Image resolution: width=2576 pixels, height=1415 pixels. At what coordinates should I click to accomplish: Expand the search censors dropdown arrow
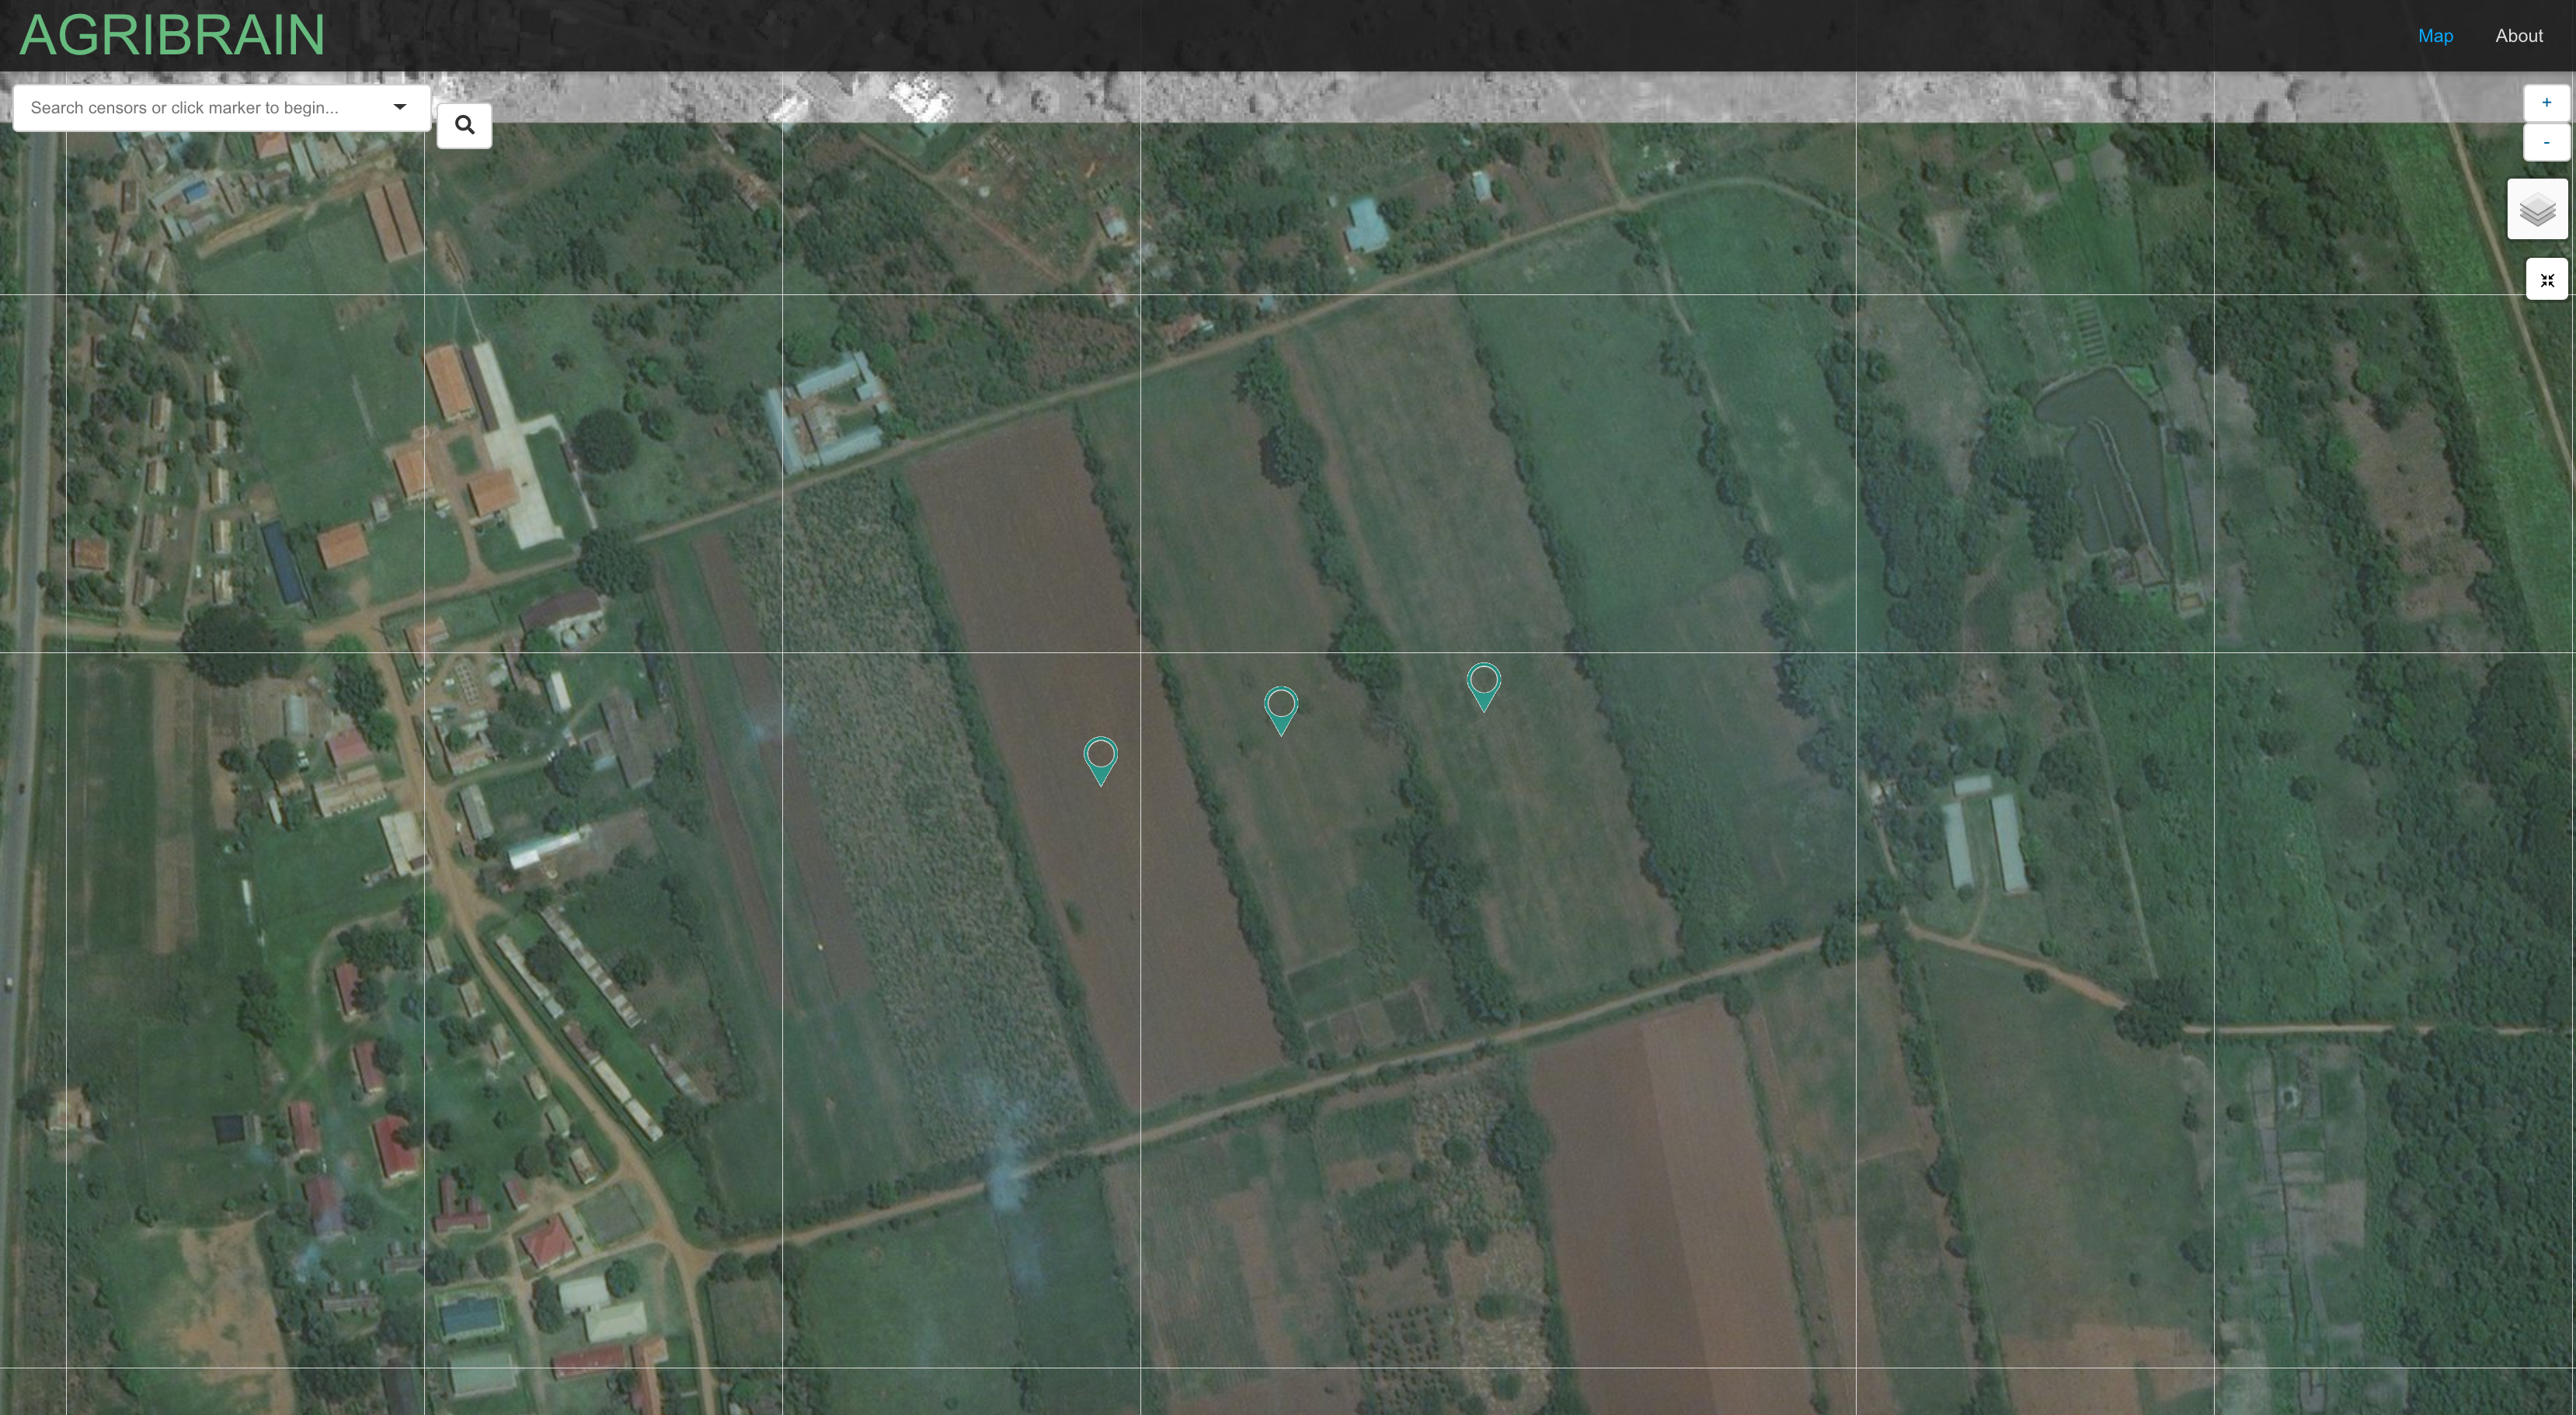coord(399,107)
